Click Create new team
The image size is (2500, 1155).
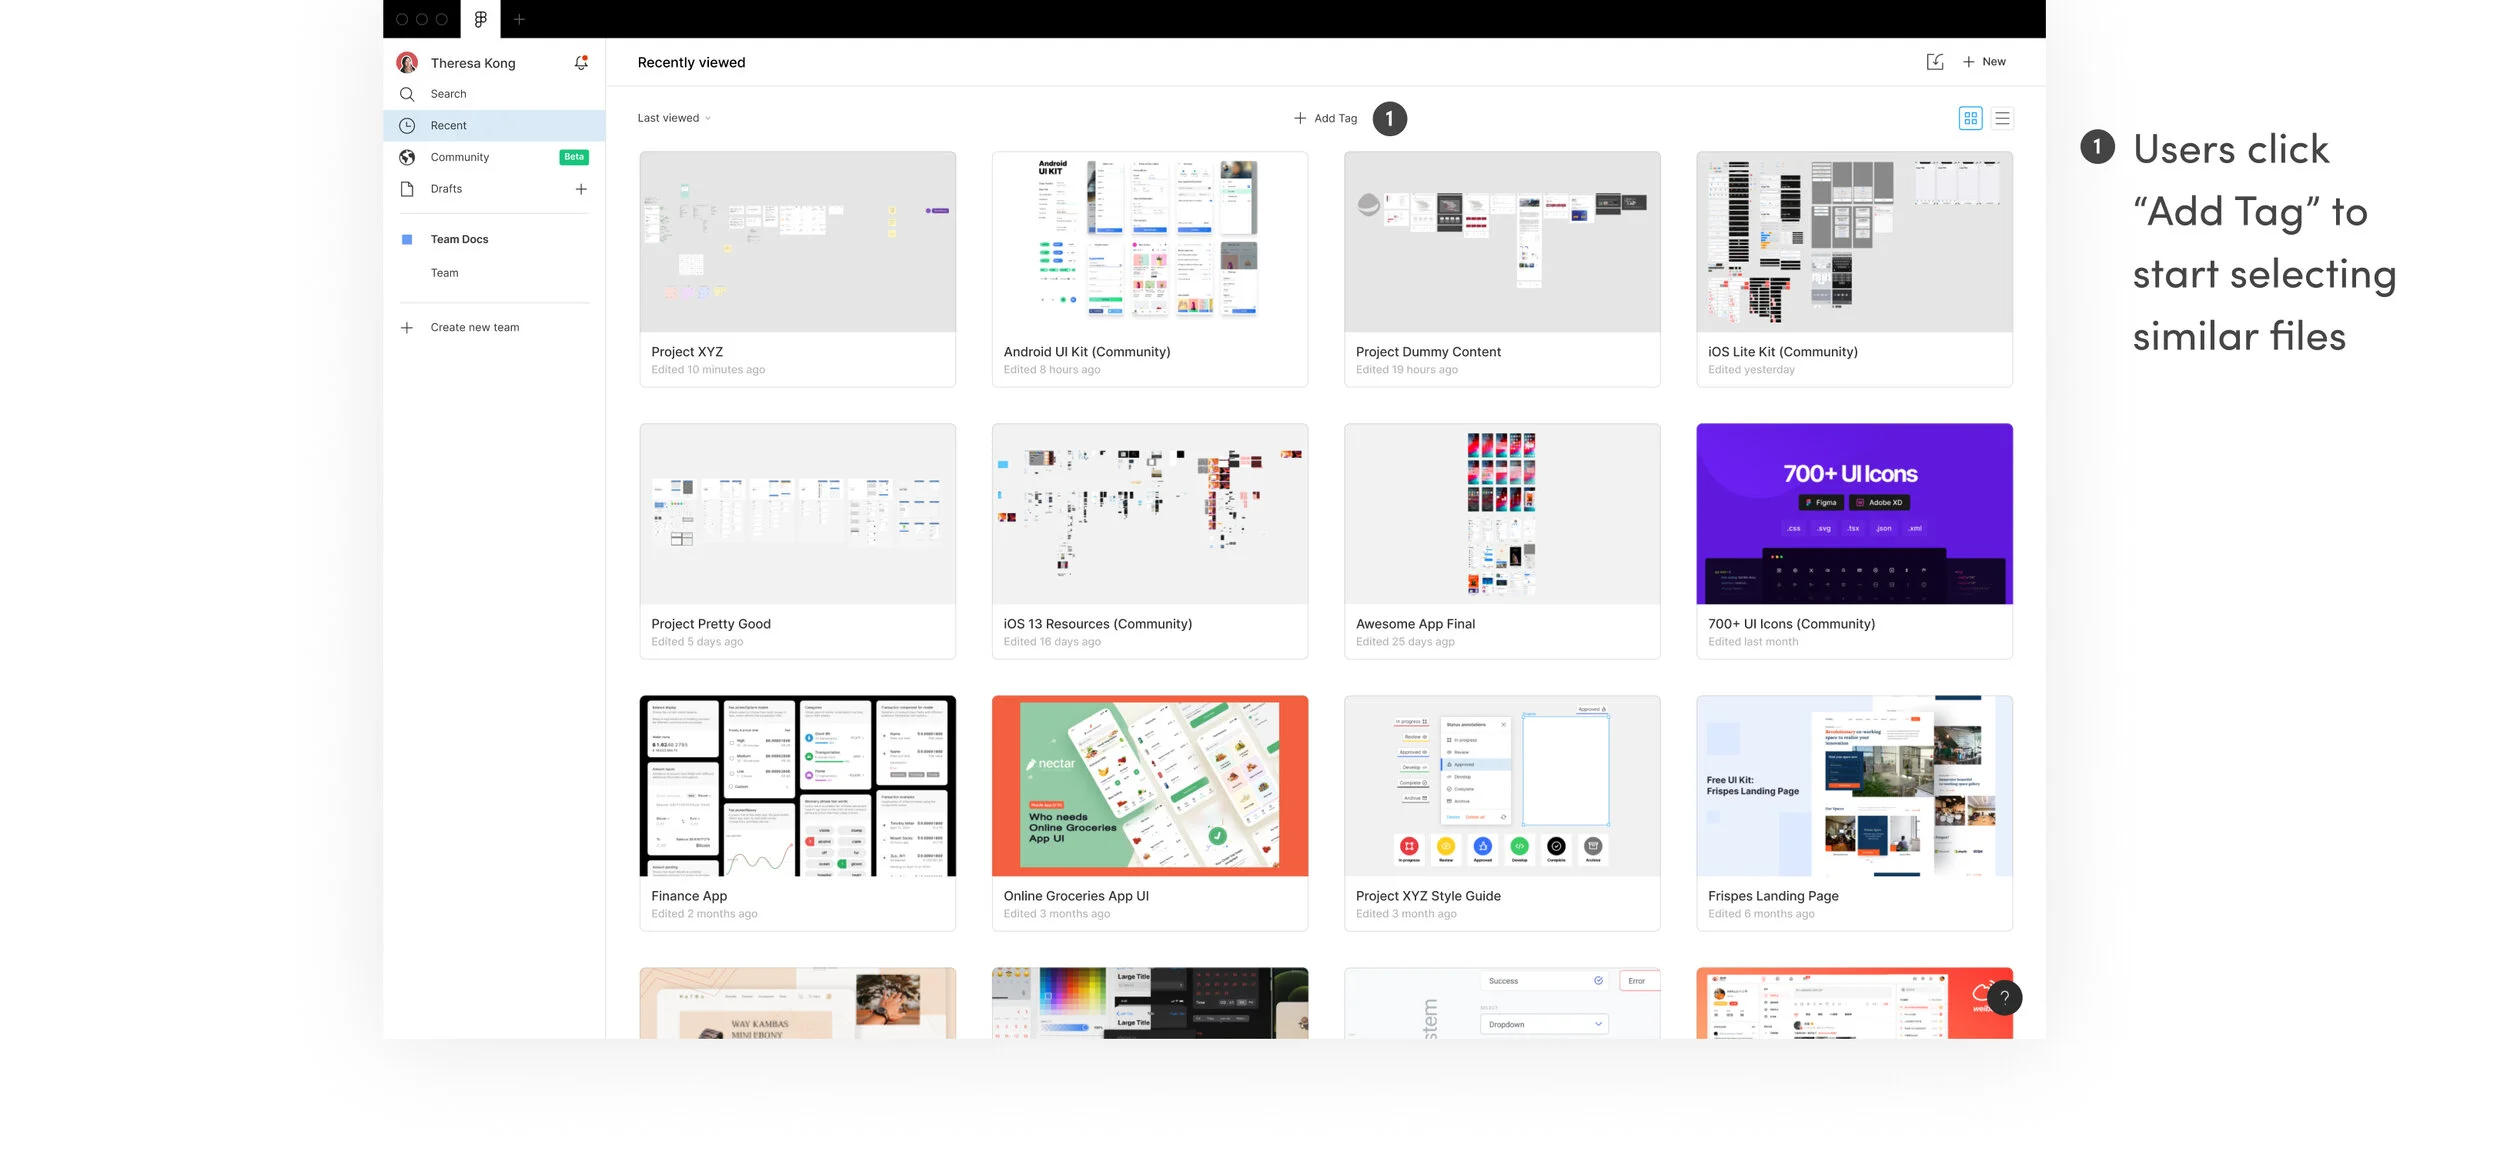pyautogui.click(x=474, y=328)
